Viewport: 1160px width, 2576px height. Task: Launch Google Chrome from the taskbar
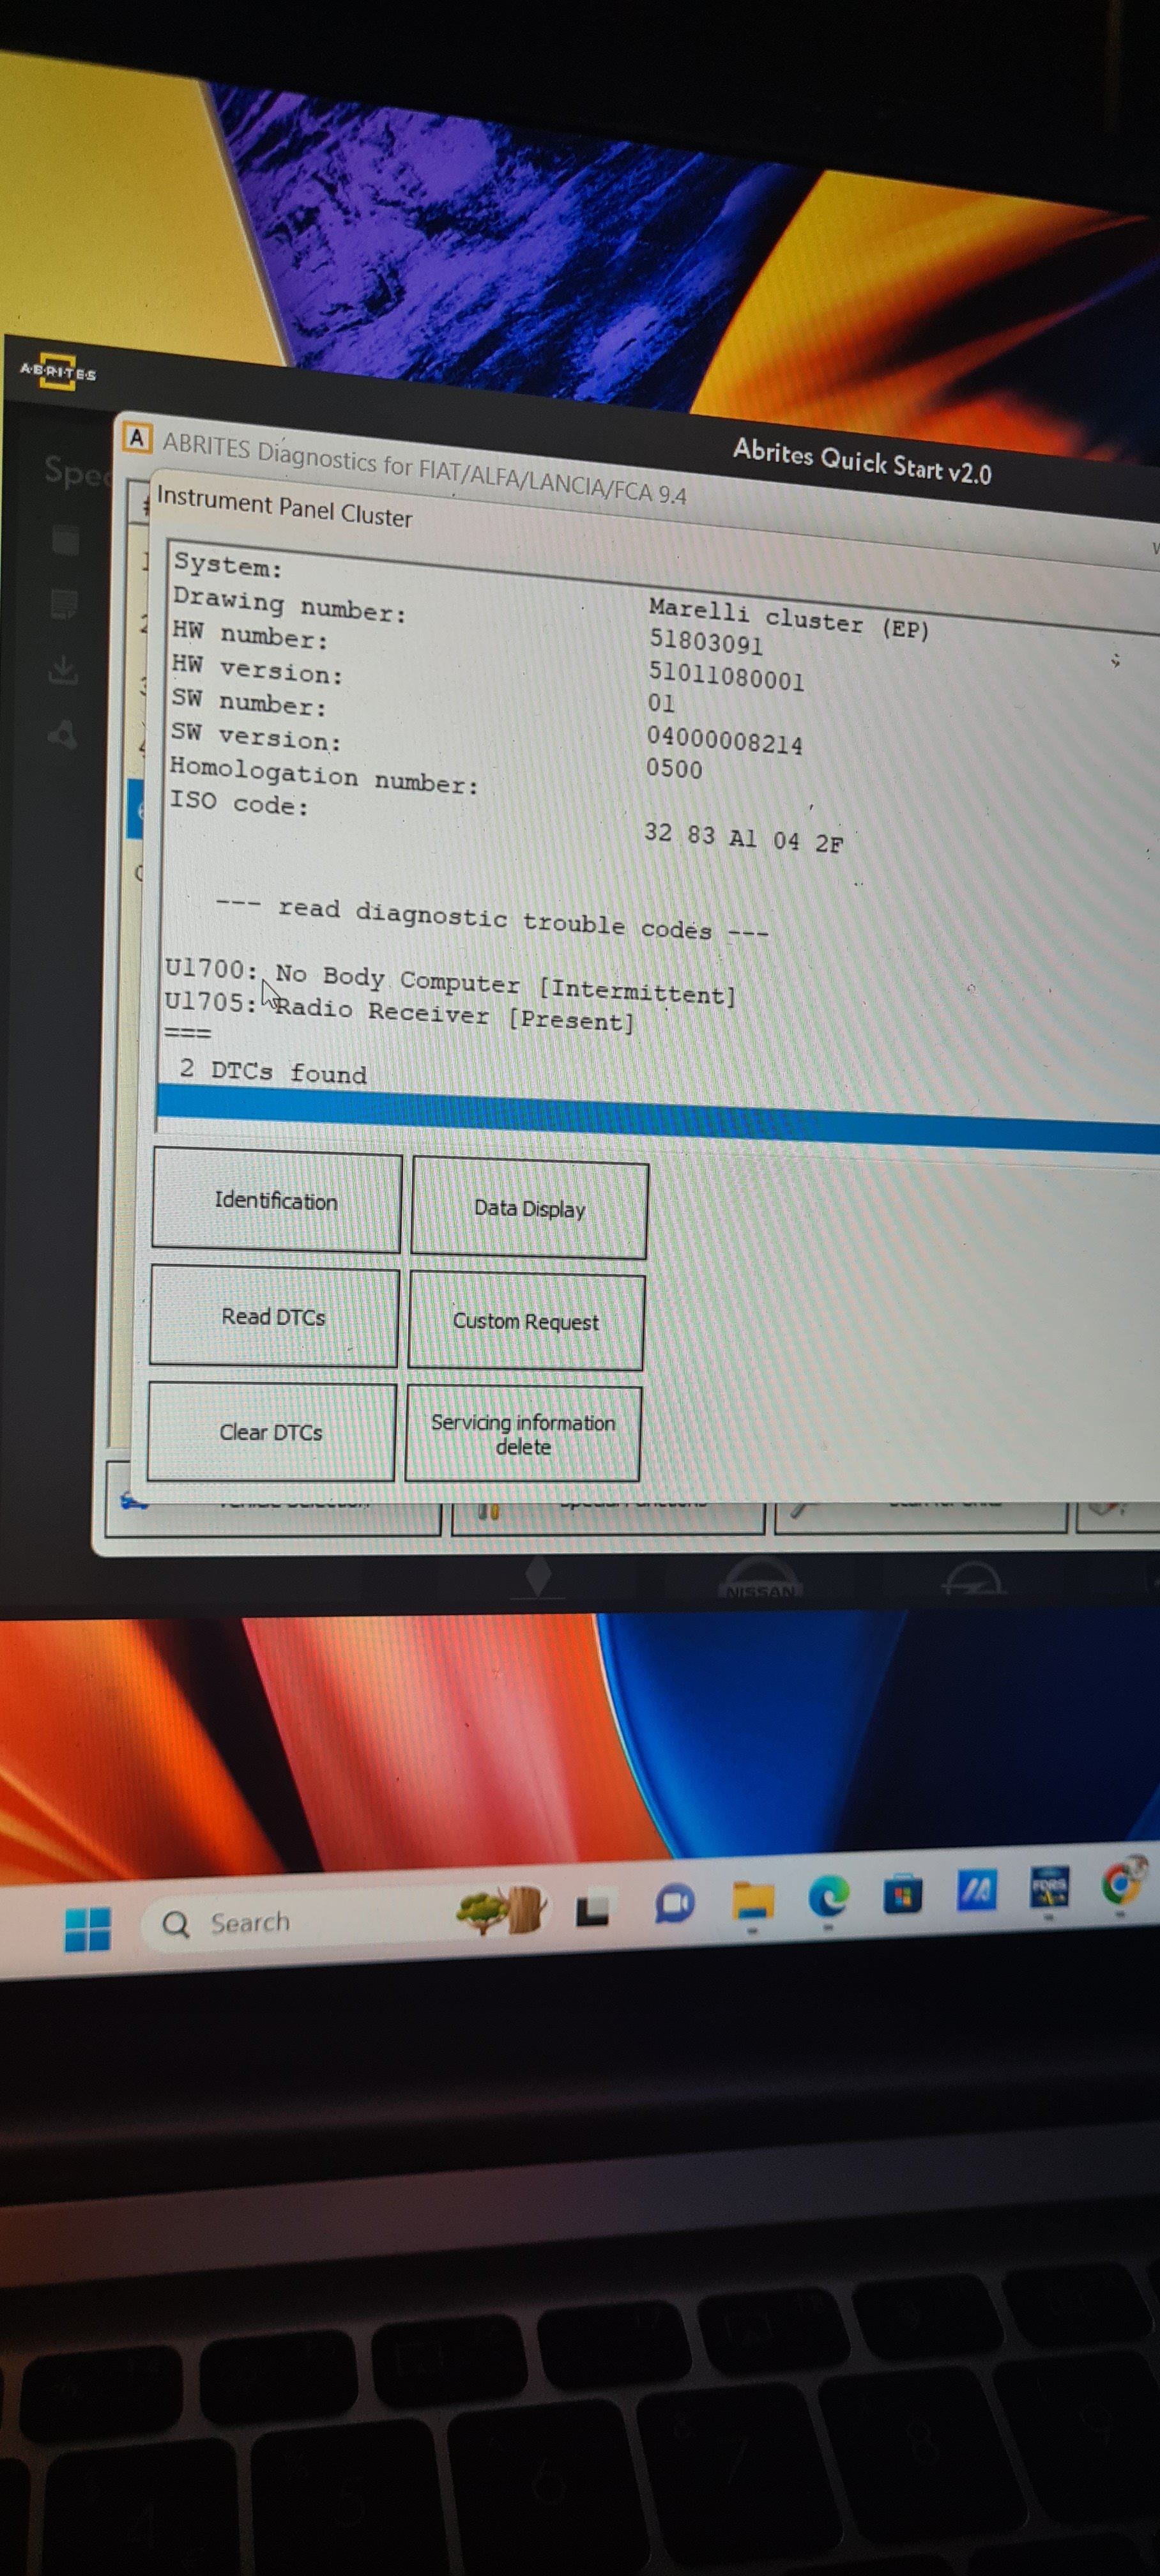click(x=1122, y=1883)
